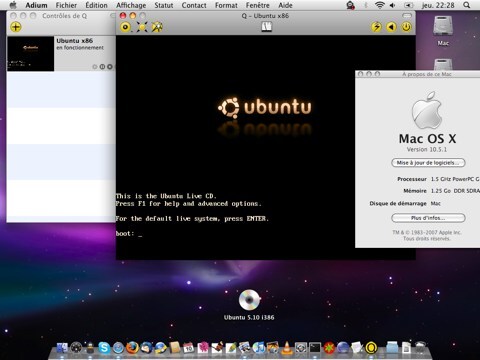Click the yellow Q emulator icon in the Dock
The image size is (480, 360).
[x=371, y=348]
